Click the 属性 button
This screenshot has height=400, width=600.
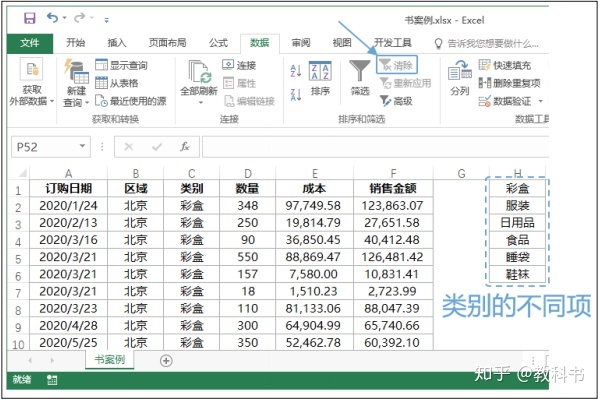point(239,83)
